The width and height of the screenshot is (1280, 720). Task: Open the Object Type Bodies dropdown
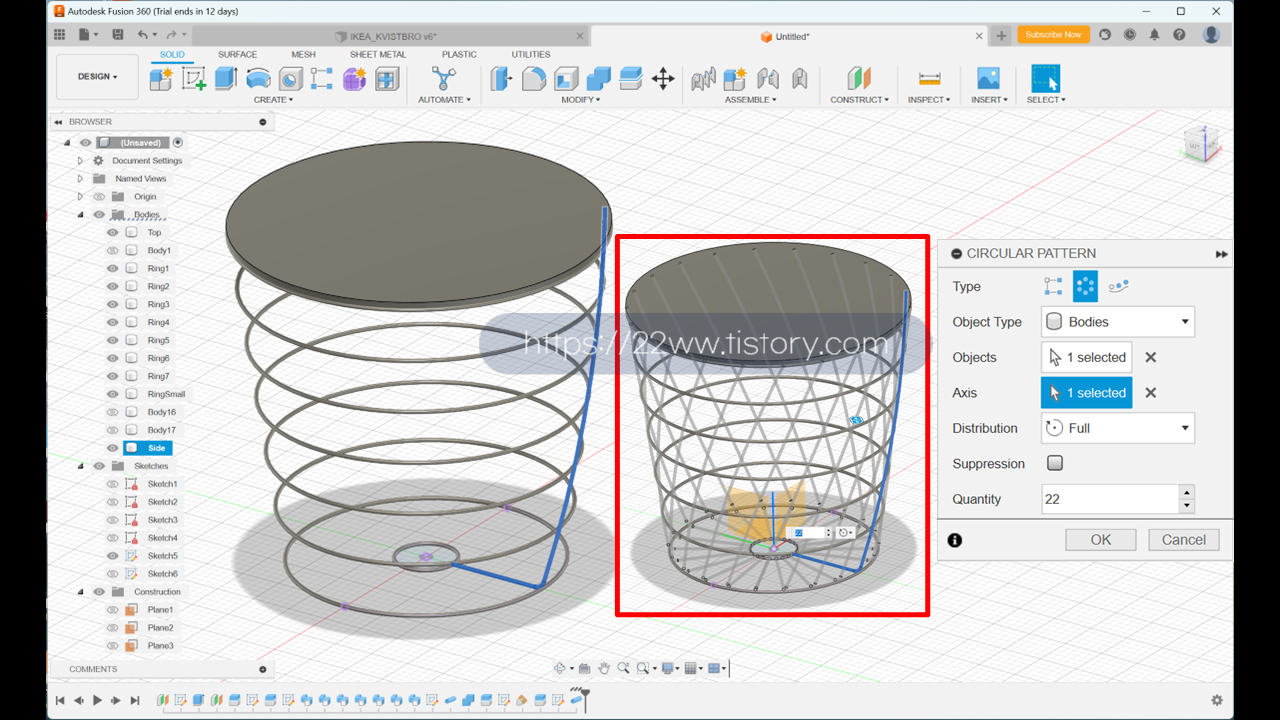1118,322
